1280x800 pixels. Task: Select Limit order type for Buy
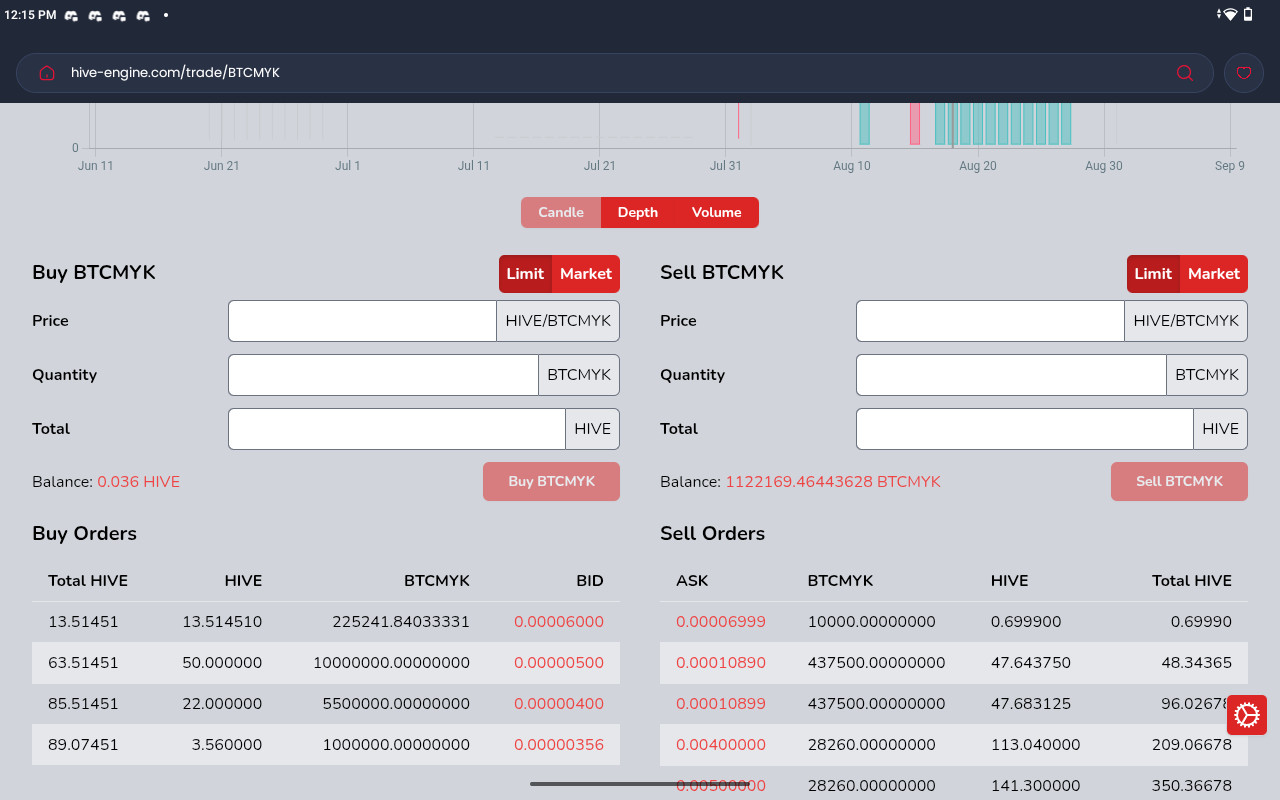point(525,274)
